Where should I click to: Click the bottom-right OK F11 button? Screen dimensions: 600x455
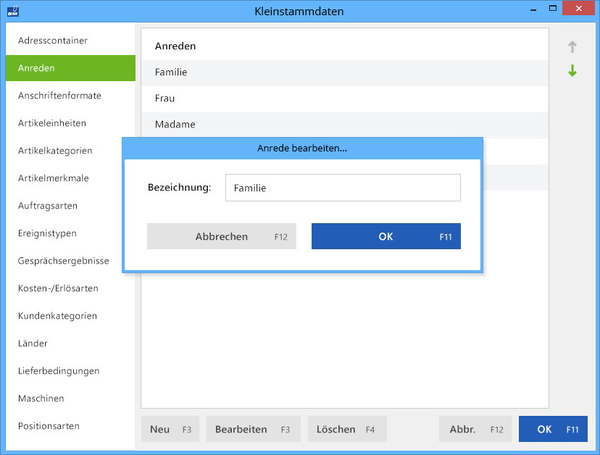click(553, 429)
